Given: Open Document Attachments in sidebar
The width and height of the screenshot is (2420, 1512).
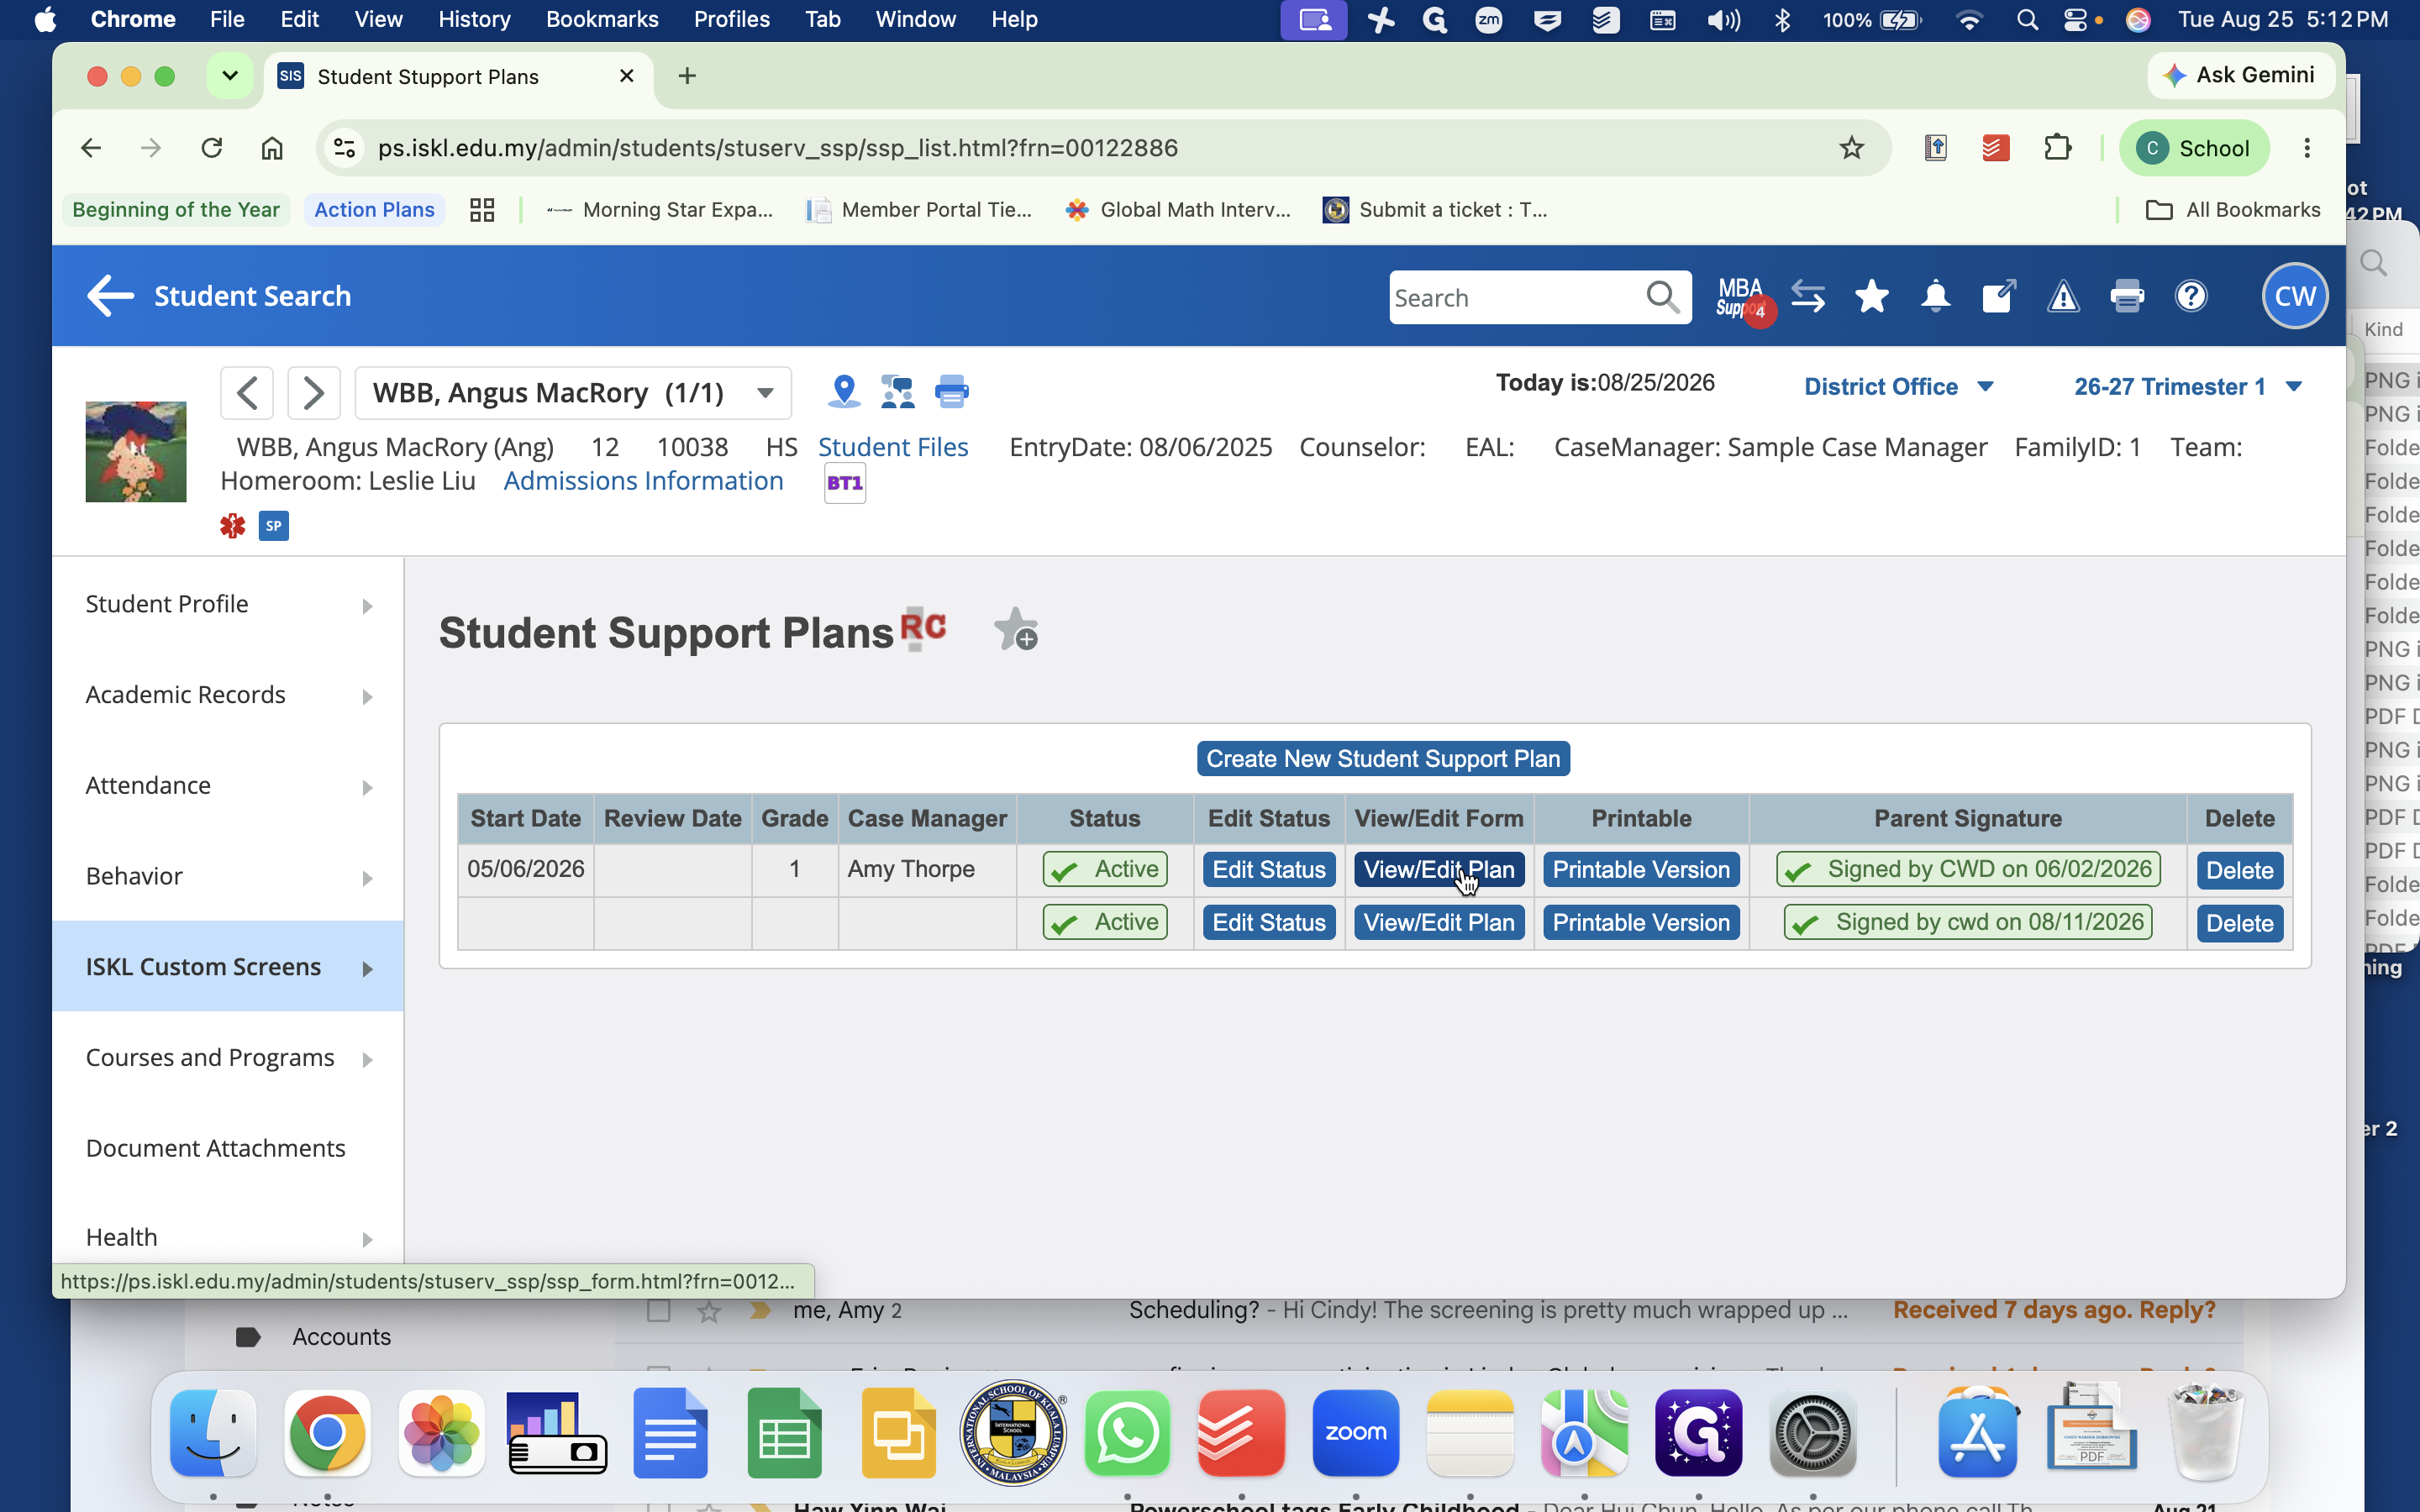Looking at the screenshot, I should coord(216,1148).
